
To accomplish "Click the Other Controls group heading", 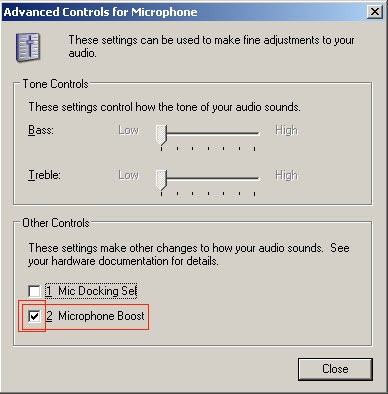I will coord(56,223).
